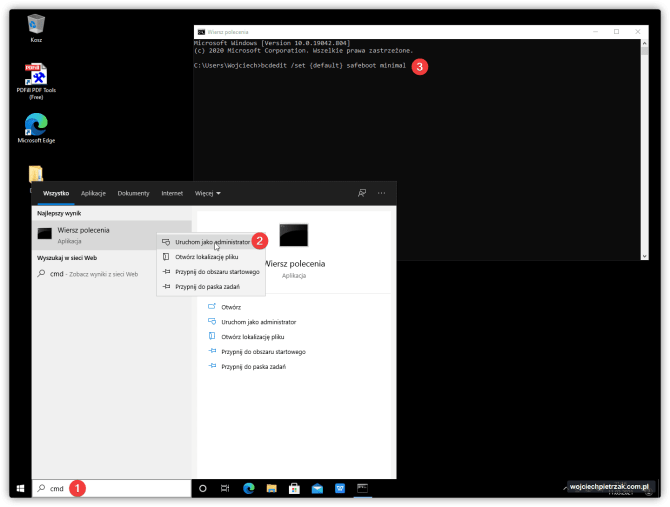Click the search feedback icon
The width and height of the screenshot is (670, 507).
click(x=362, y=192)
